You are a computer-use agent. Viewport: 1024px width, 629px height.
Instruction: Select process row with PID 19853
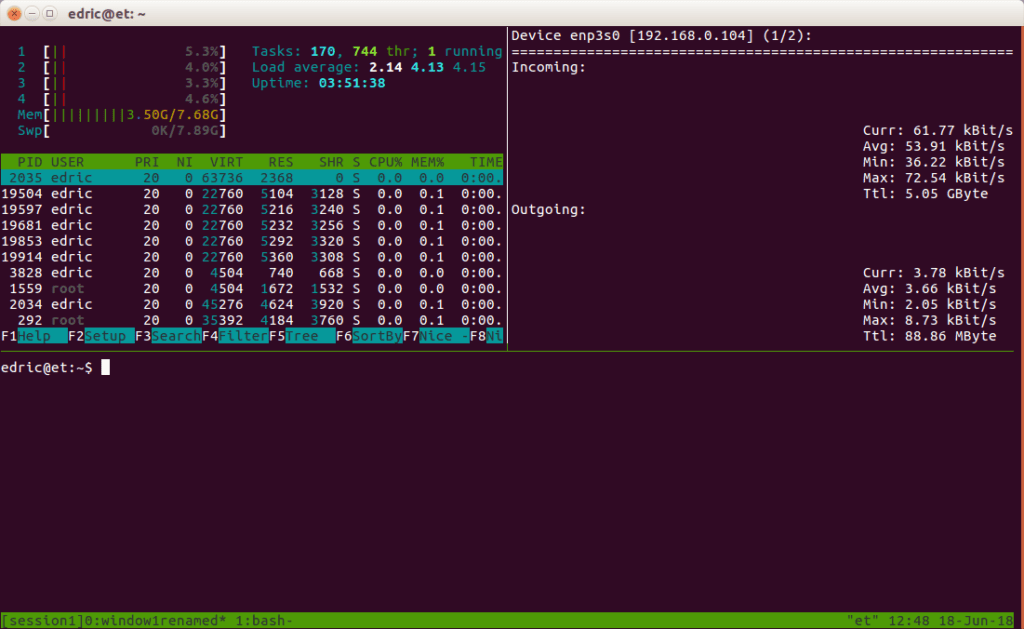(x=252, y=241)
